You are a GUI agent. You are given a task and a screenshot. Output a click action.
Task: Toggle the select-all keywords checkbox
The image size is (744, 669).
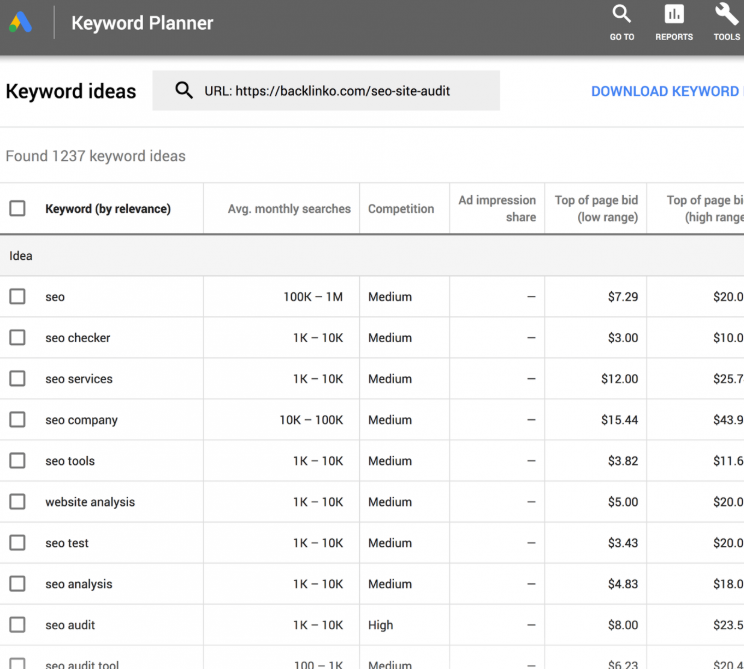click(x=18, y=208)
